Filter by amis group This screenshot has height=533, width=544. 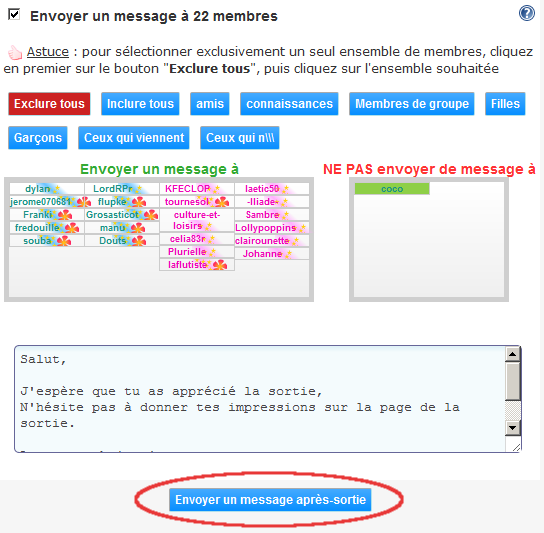click(210, 104)
